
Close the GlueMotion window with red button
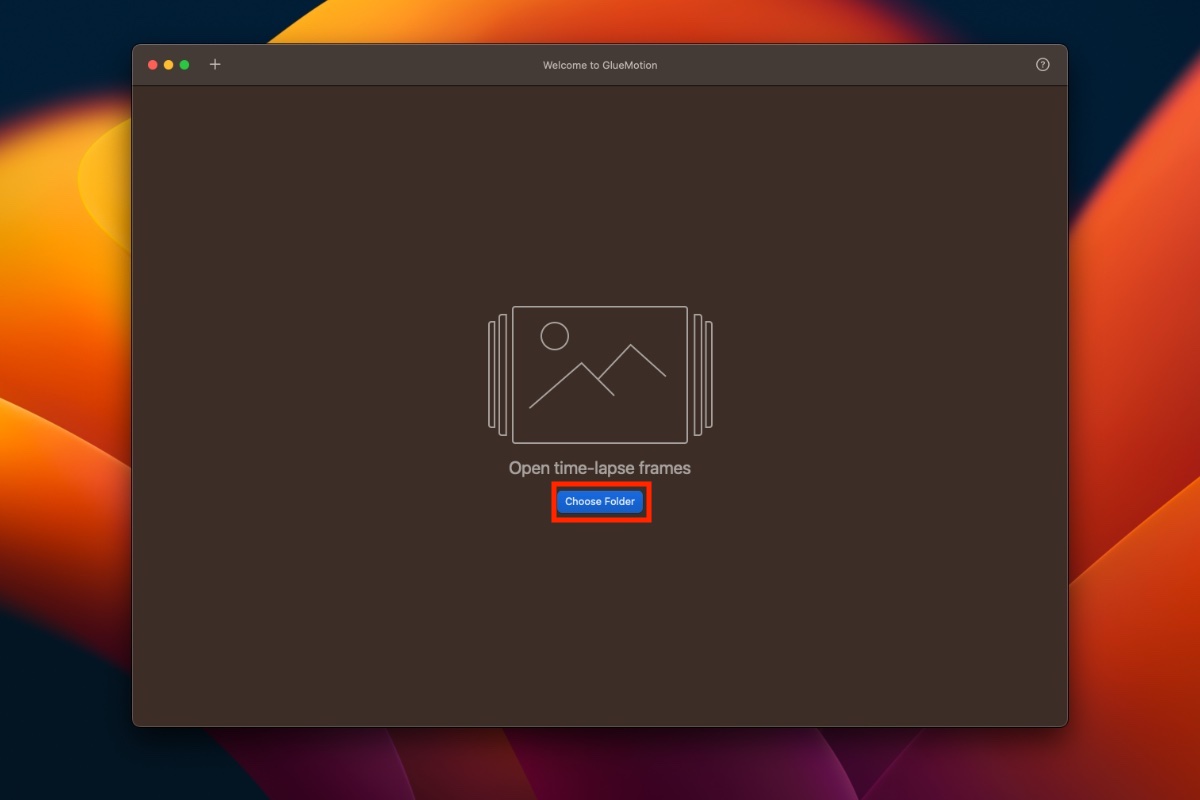[x=153, y=65]
